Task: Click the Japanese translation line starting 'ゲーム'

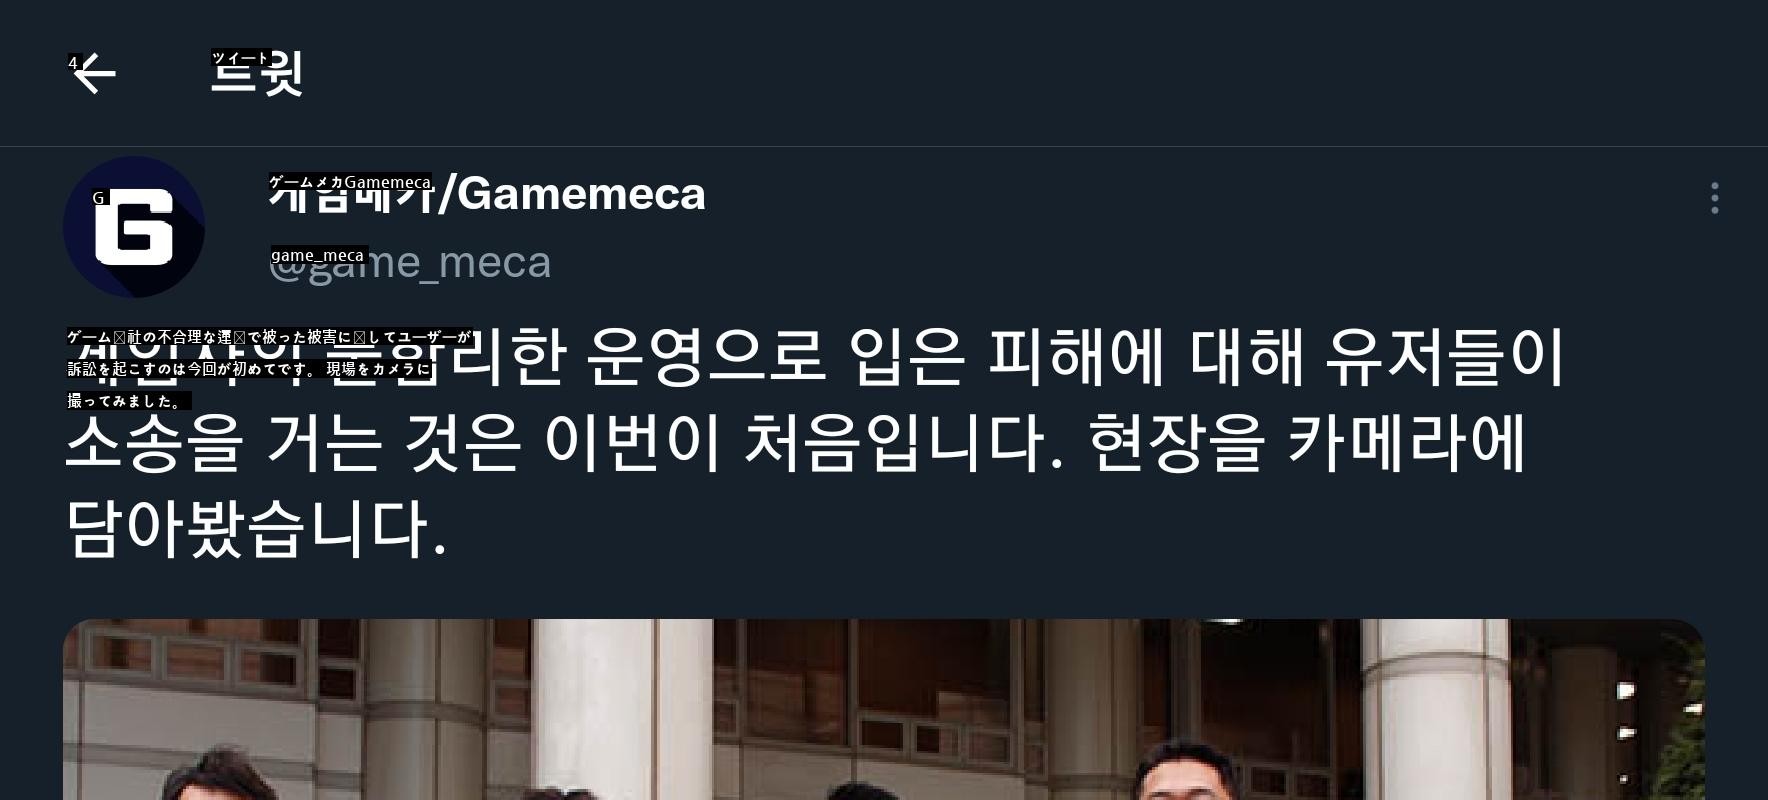Action: (269, 337)
